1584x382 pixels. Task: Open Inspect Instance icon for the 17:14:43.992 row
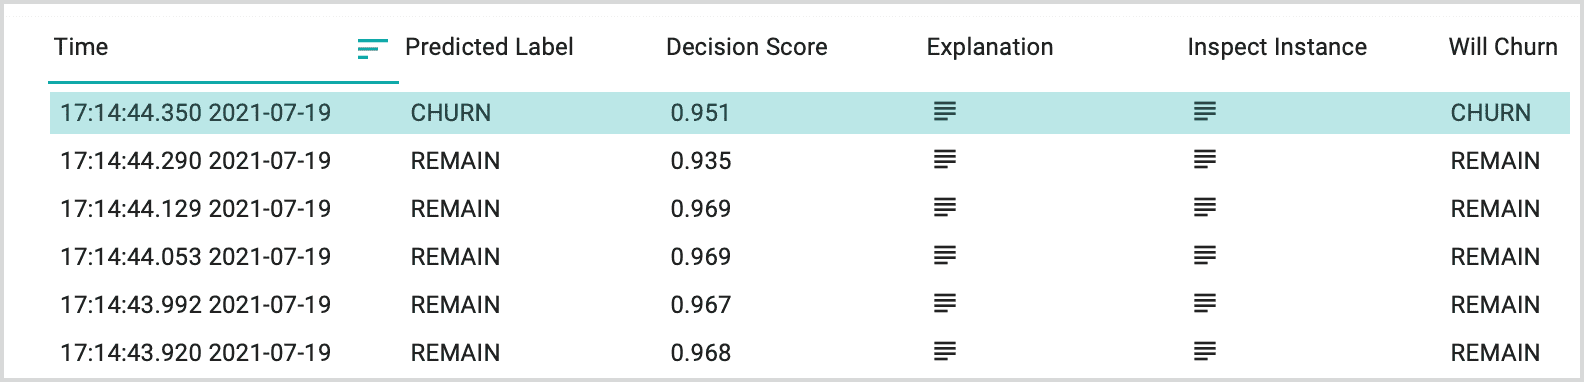(1205, 303)
